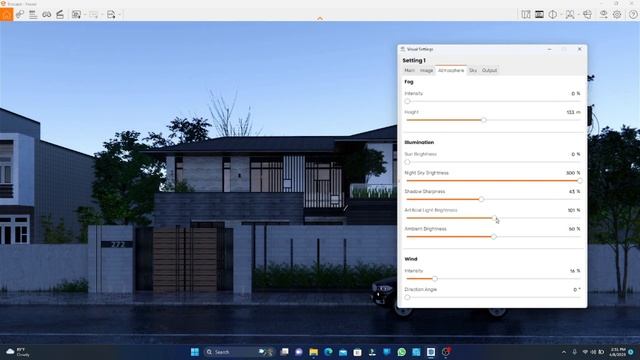Expand the collapsed top panel orange chevron
This screenshot has height=360, width=640.
point(320,18)
